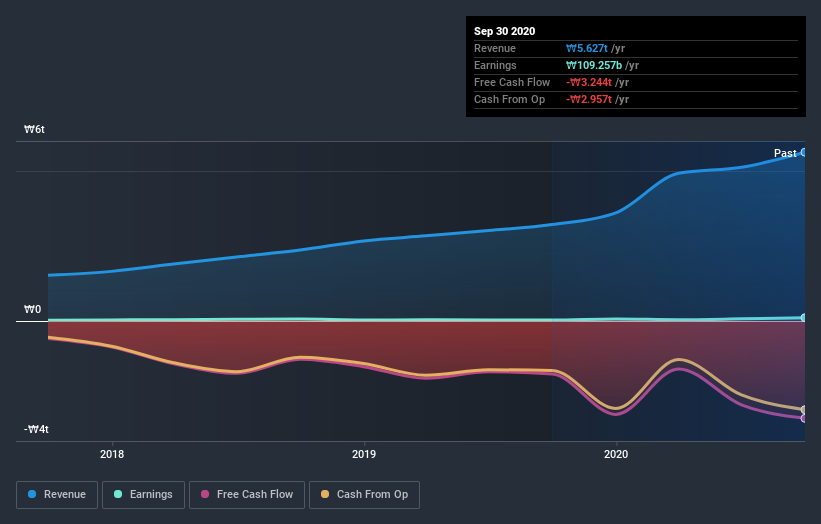The image size is (821, 524).
Task: Click the ₩0 y-axis label
Action: pos(32,309)
